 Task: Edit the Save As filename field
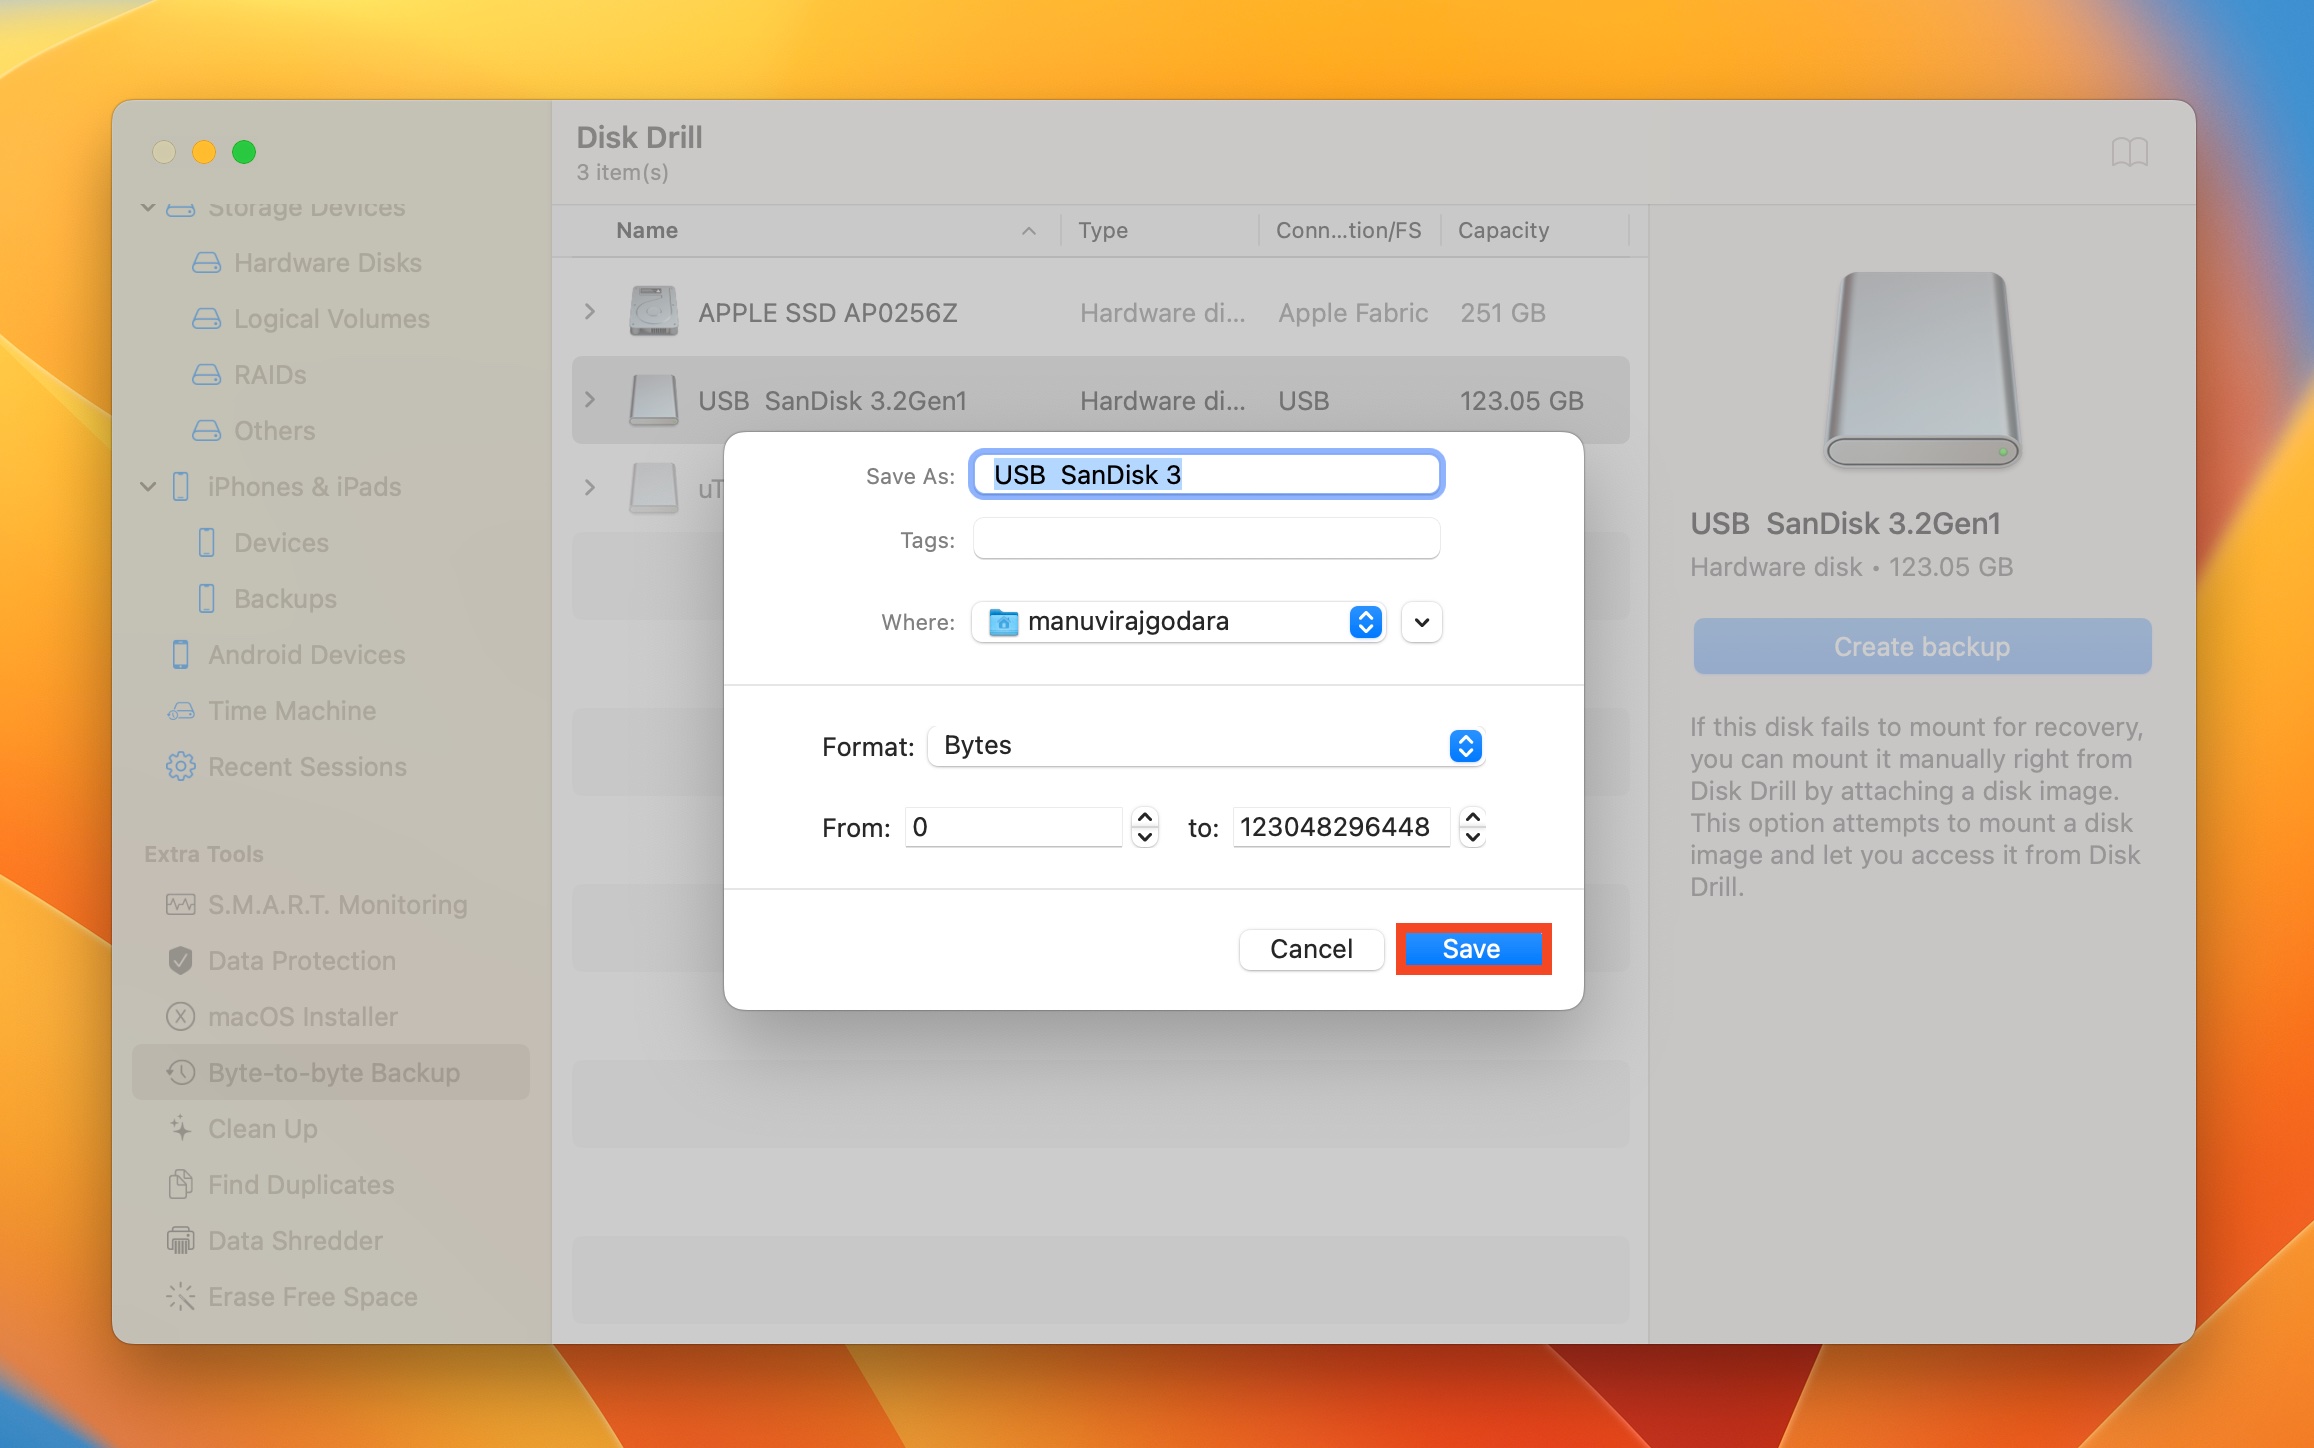click(x=1205, y=474)
